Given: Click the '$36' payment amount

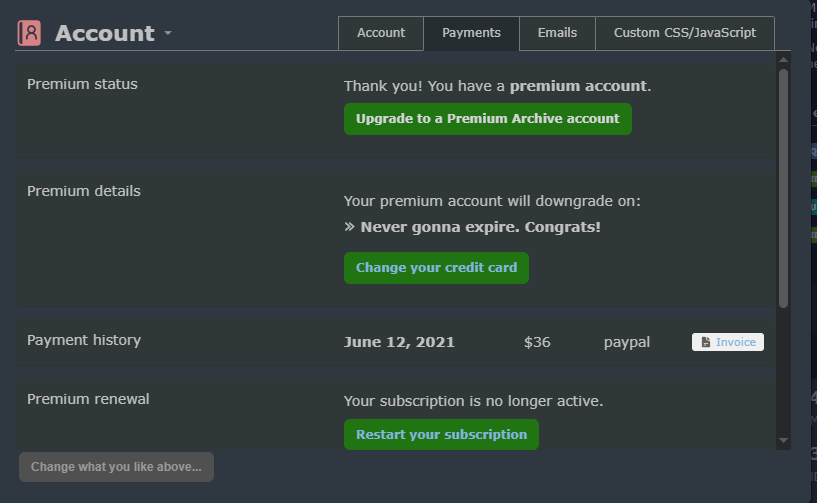Looking at the screenshot, I should click(537, 342).
